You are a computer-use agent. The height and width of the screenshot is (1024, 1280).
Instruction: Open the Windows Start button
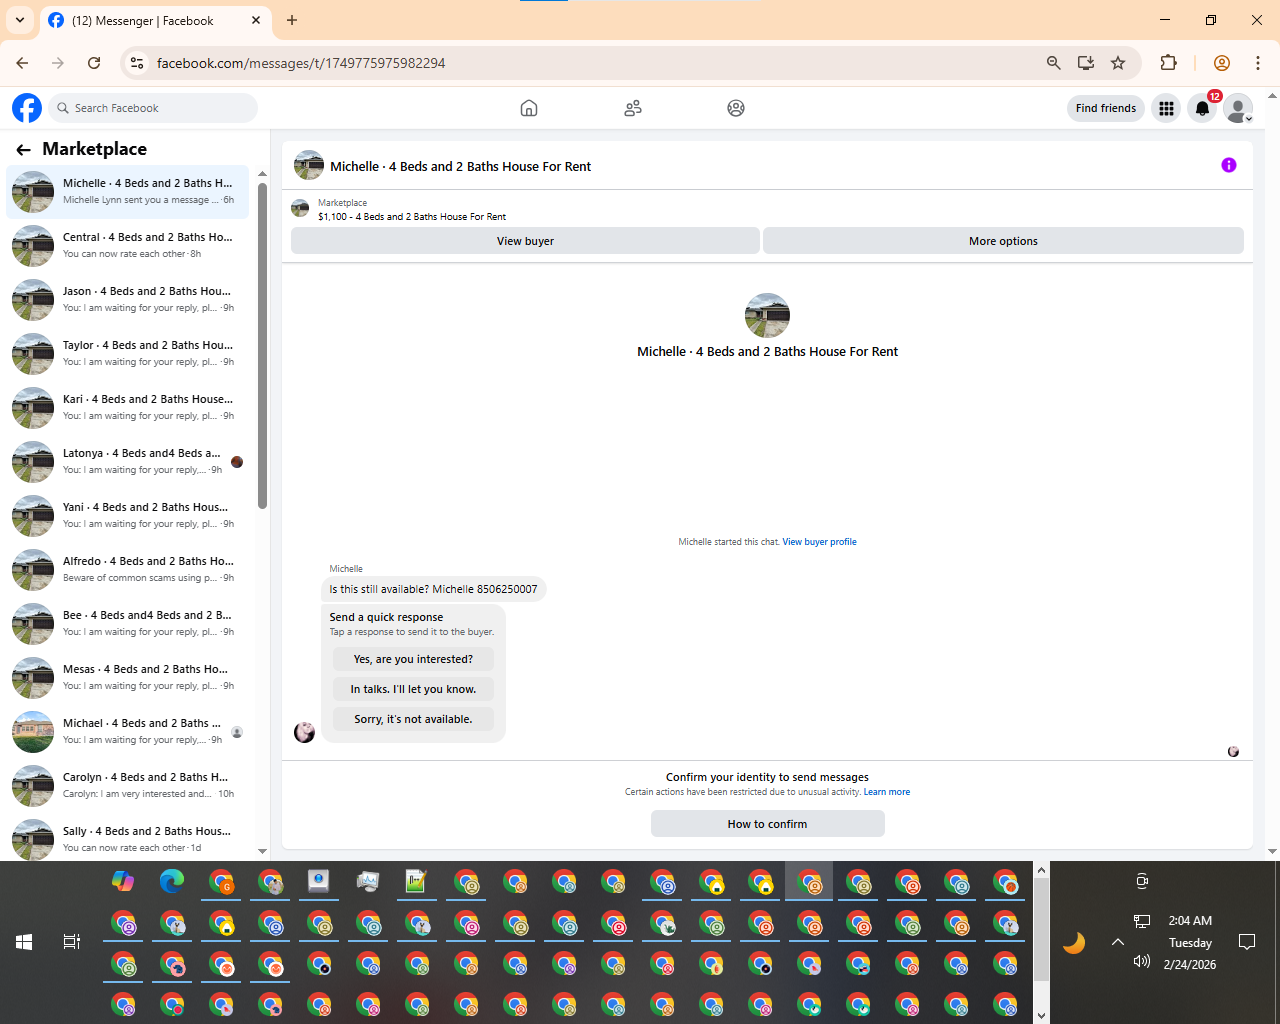(x=24, y=942)
